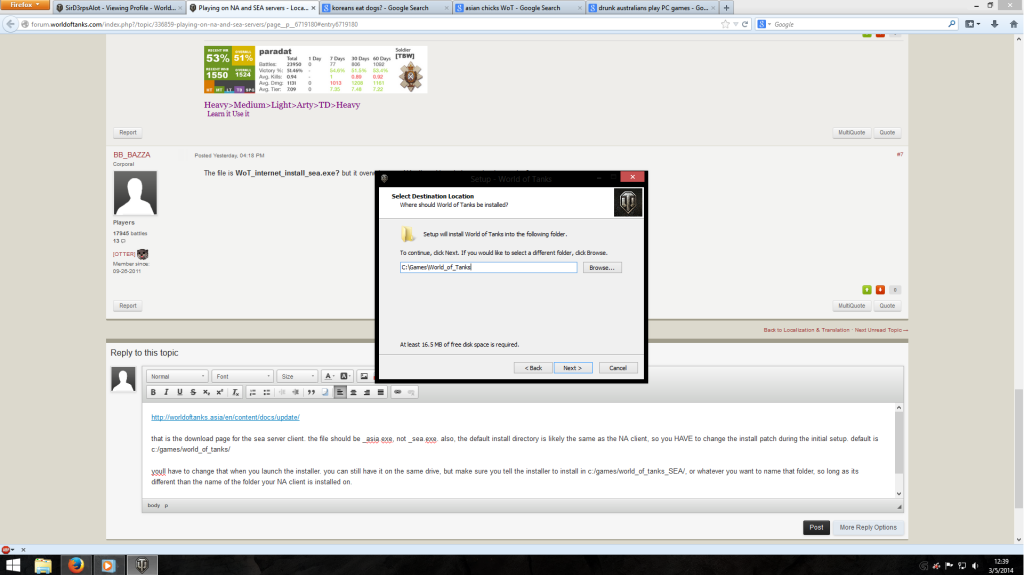Insert a numbered list
This screenshot has height=575, width=1024.
[253, 392]
